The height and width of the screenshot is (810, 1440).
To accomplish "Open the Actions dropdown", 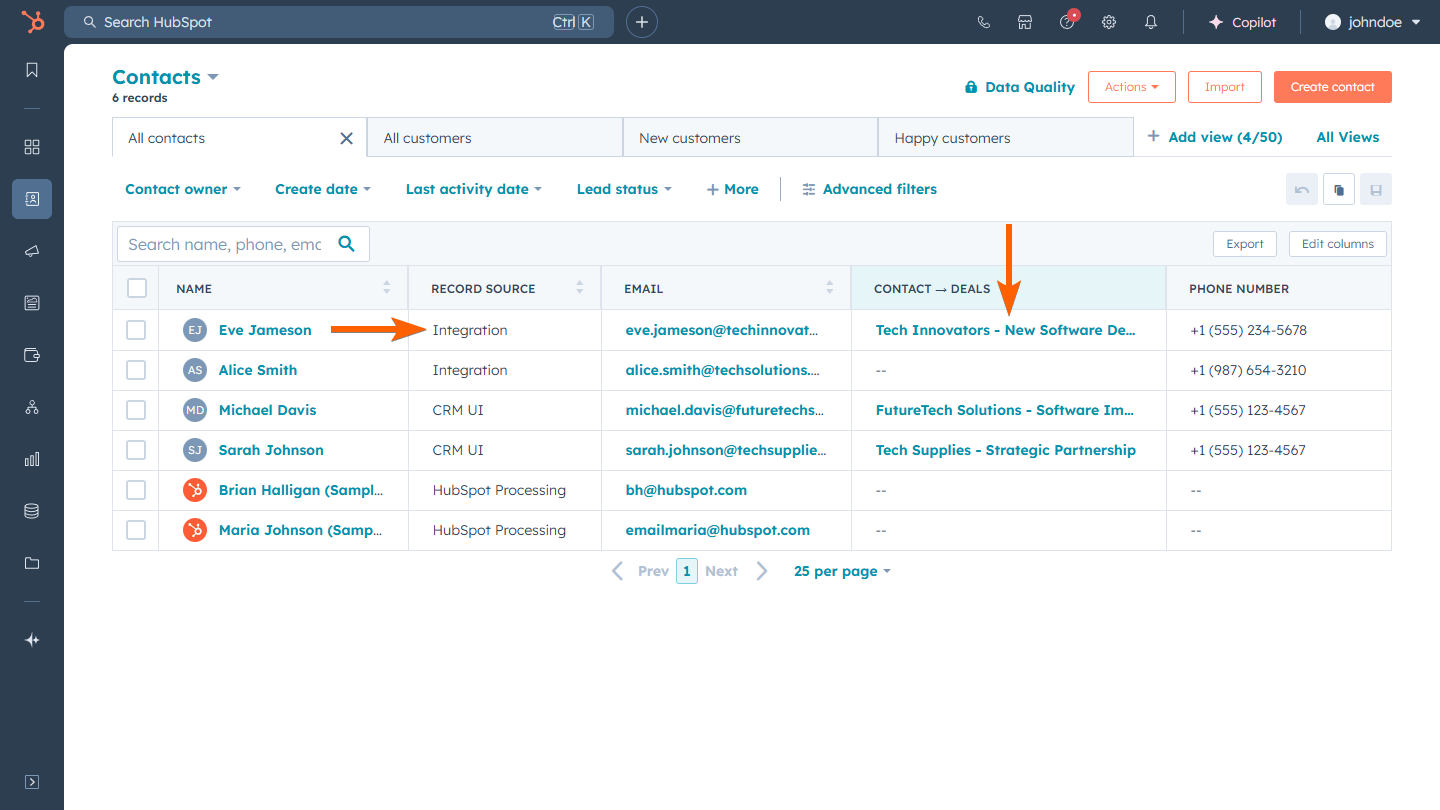I will tap(1131, 87).
